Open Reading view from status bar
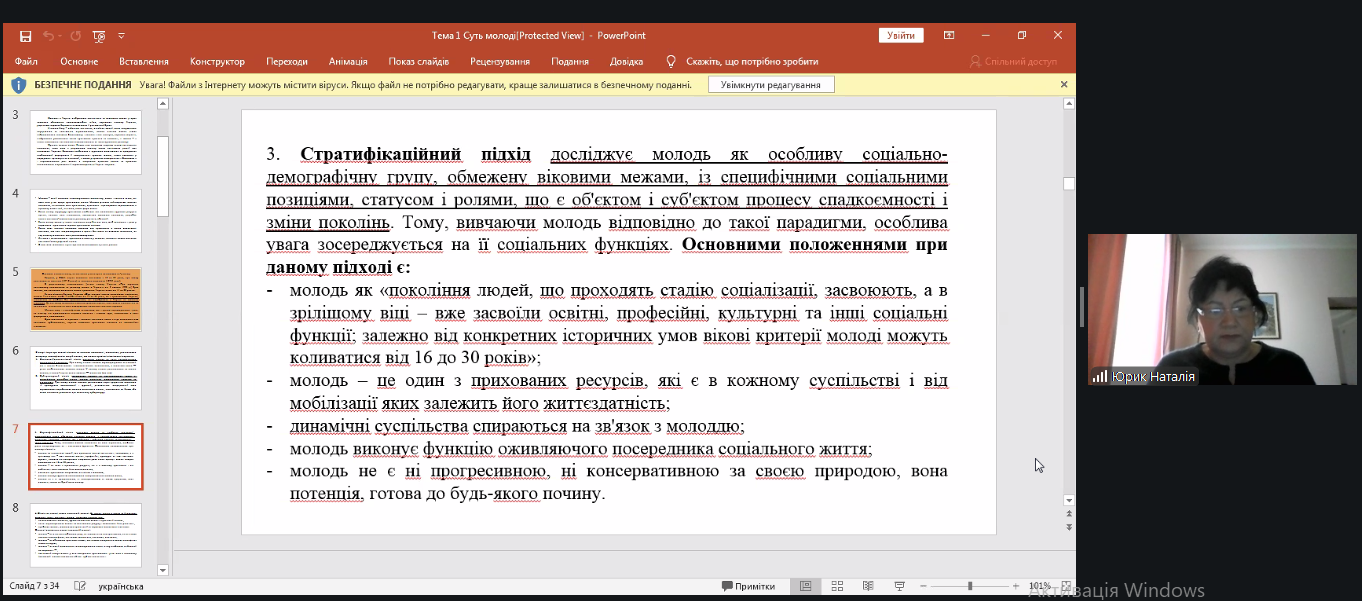The width and height of the screenshot is (1362, 601). pyautogui.click(x=868, y=586)
